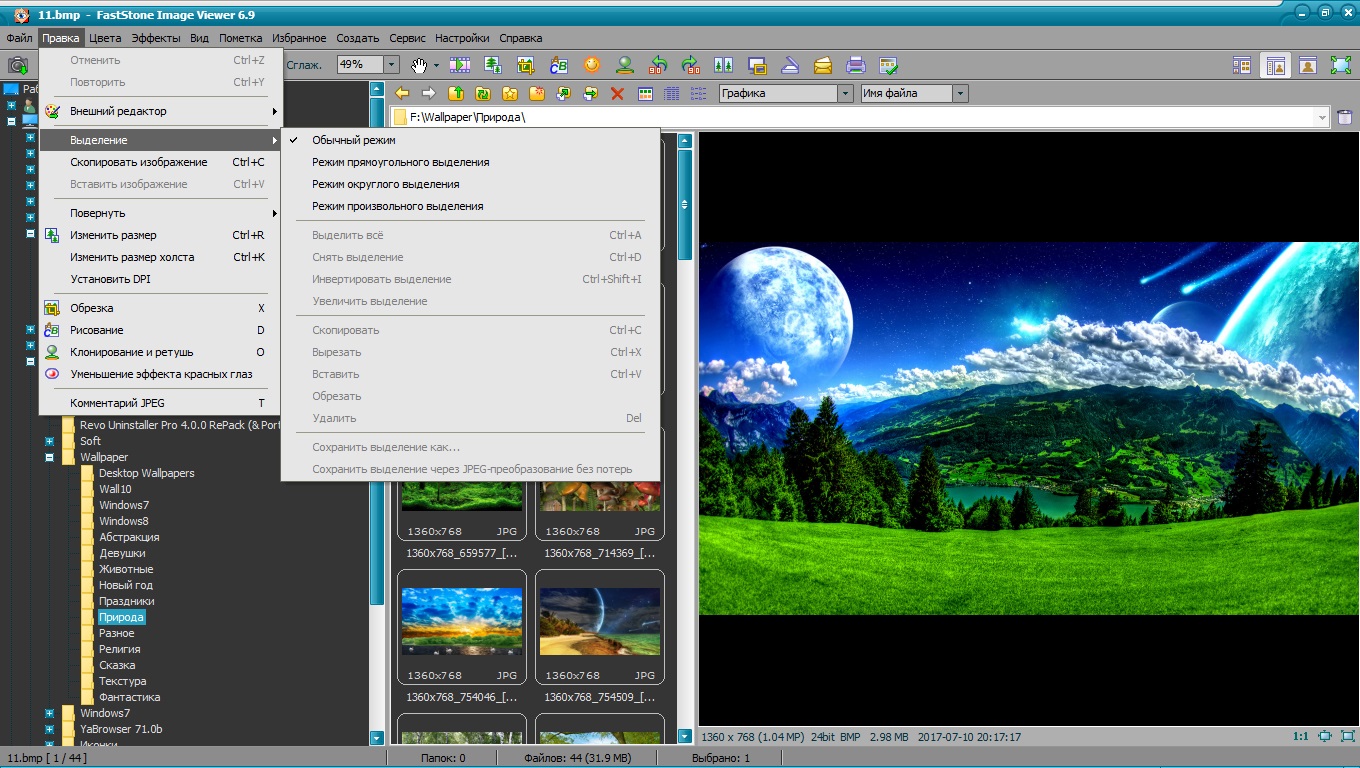Select the 'Фантастика' folder in tree
This screenshot has width=1360, height=768.
[129, 697]
